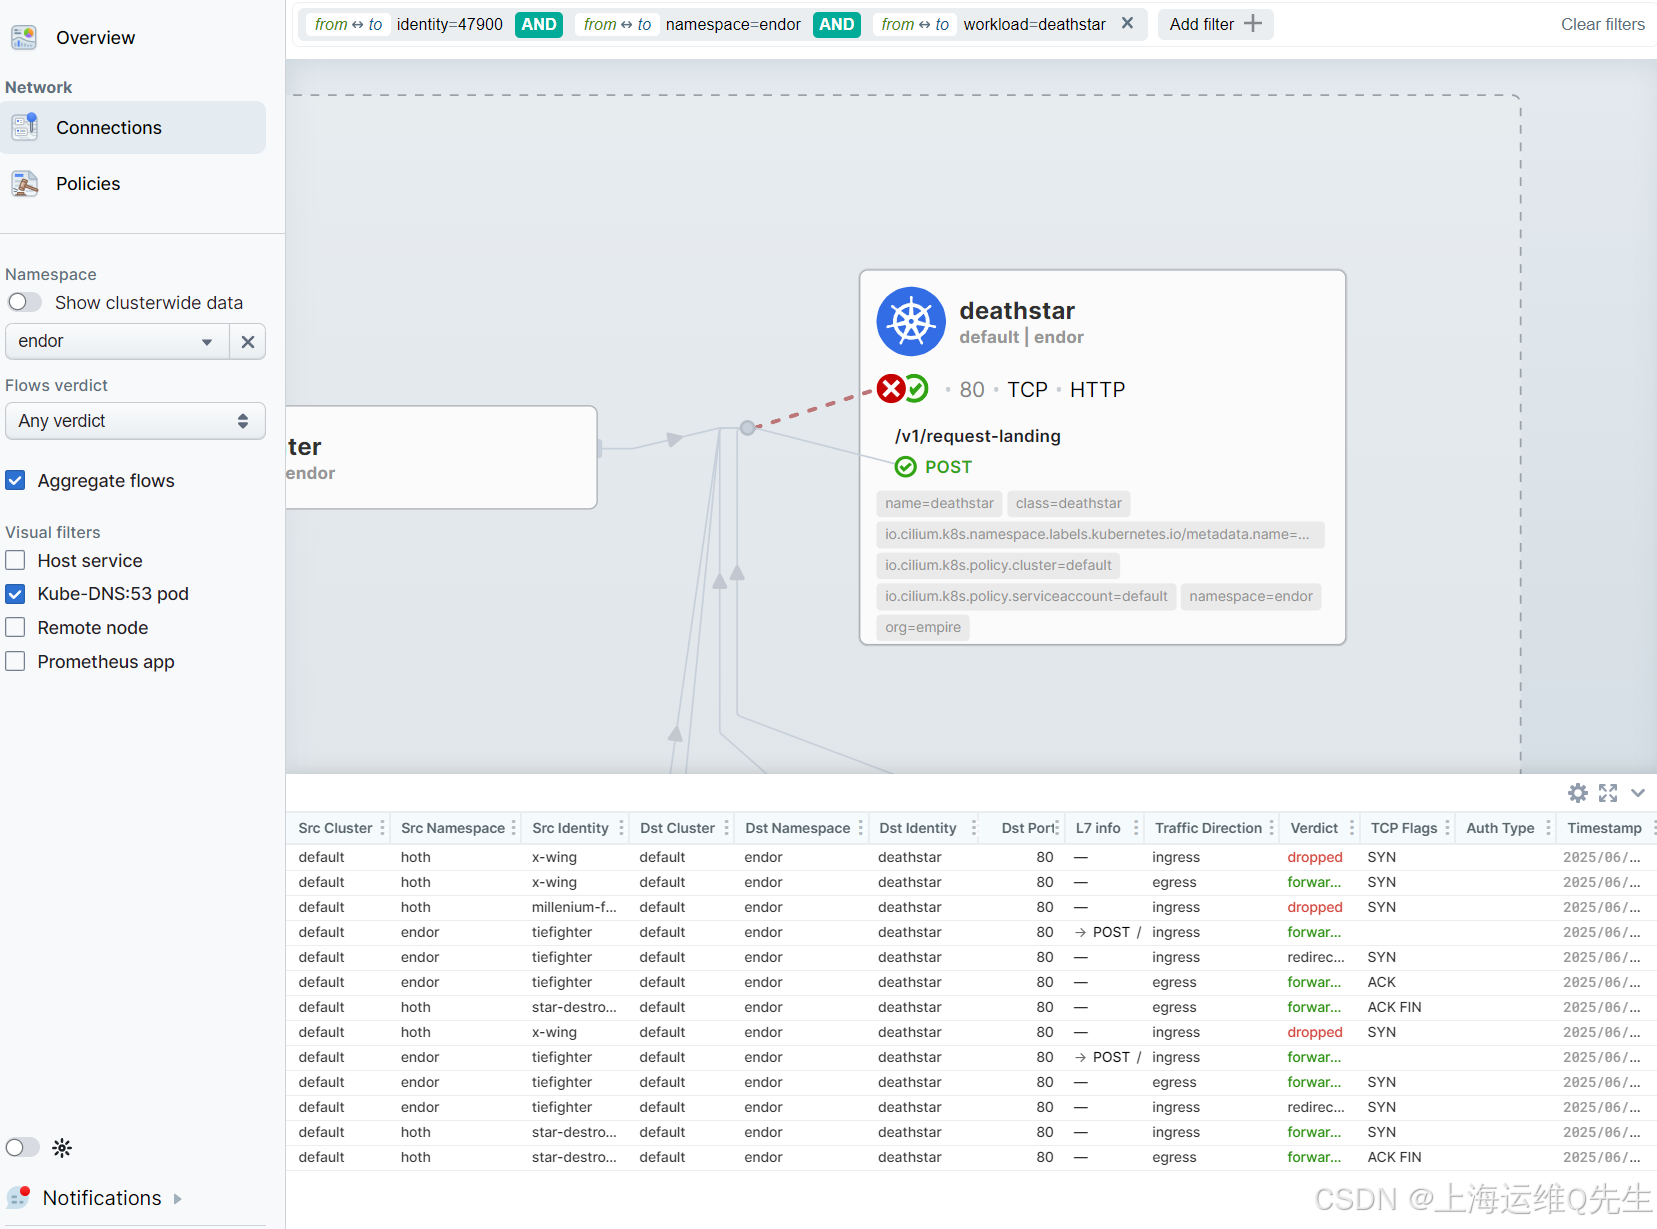Click the Notifications bell icon
The height and width of the screenshot is (1229, 1657).
pyautogui.click(x=18, y=1197)
